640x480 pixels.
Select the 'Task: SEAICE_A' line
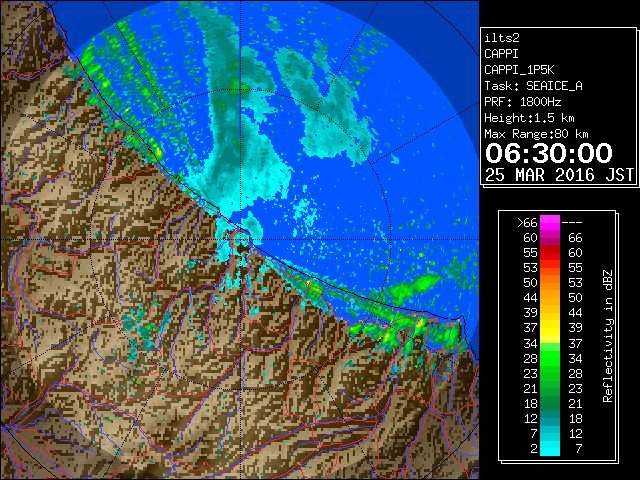[x=533, y=86]
